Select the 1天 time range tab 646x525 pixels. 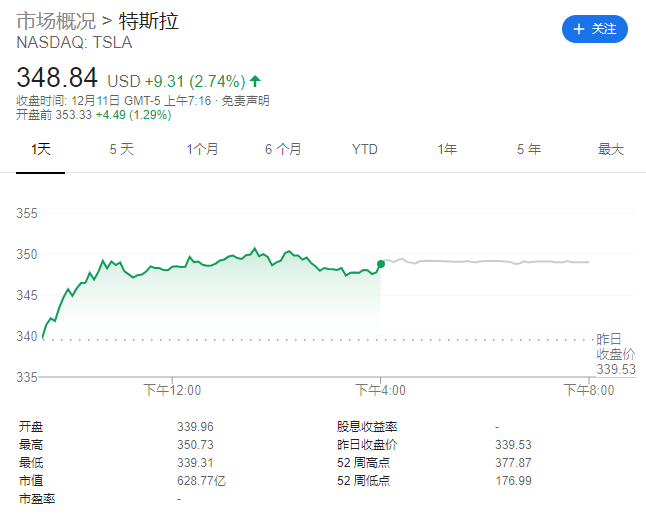[41, 149]
